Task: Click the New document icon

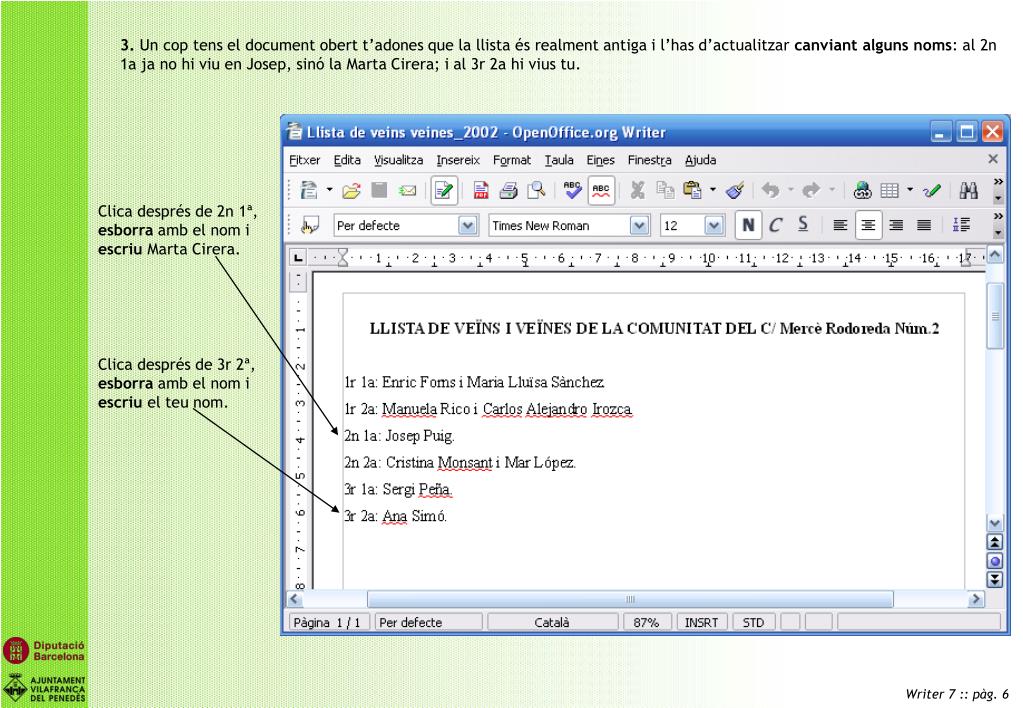Action: click(x=309, y=191)
